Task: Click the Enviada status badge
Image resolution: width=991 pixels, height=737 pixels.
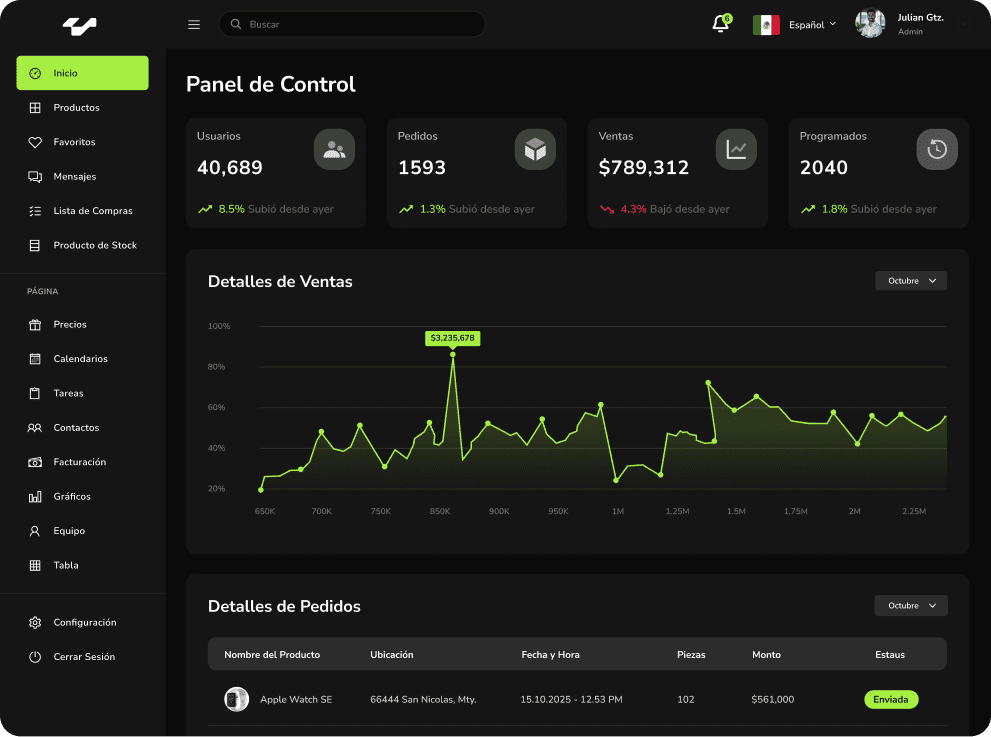Action: pos(890,700)
